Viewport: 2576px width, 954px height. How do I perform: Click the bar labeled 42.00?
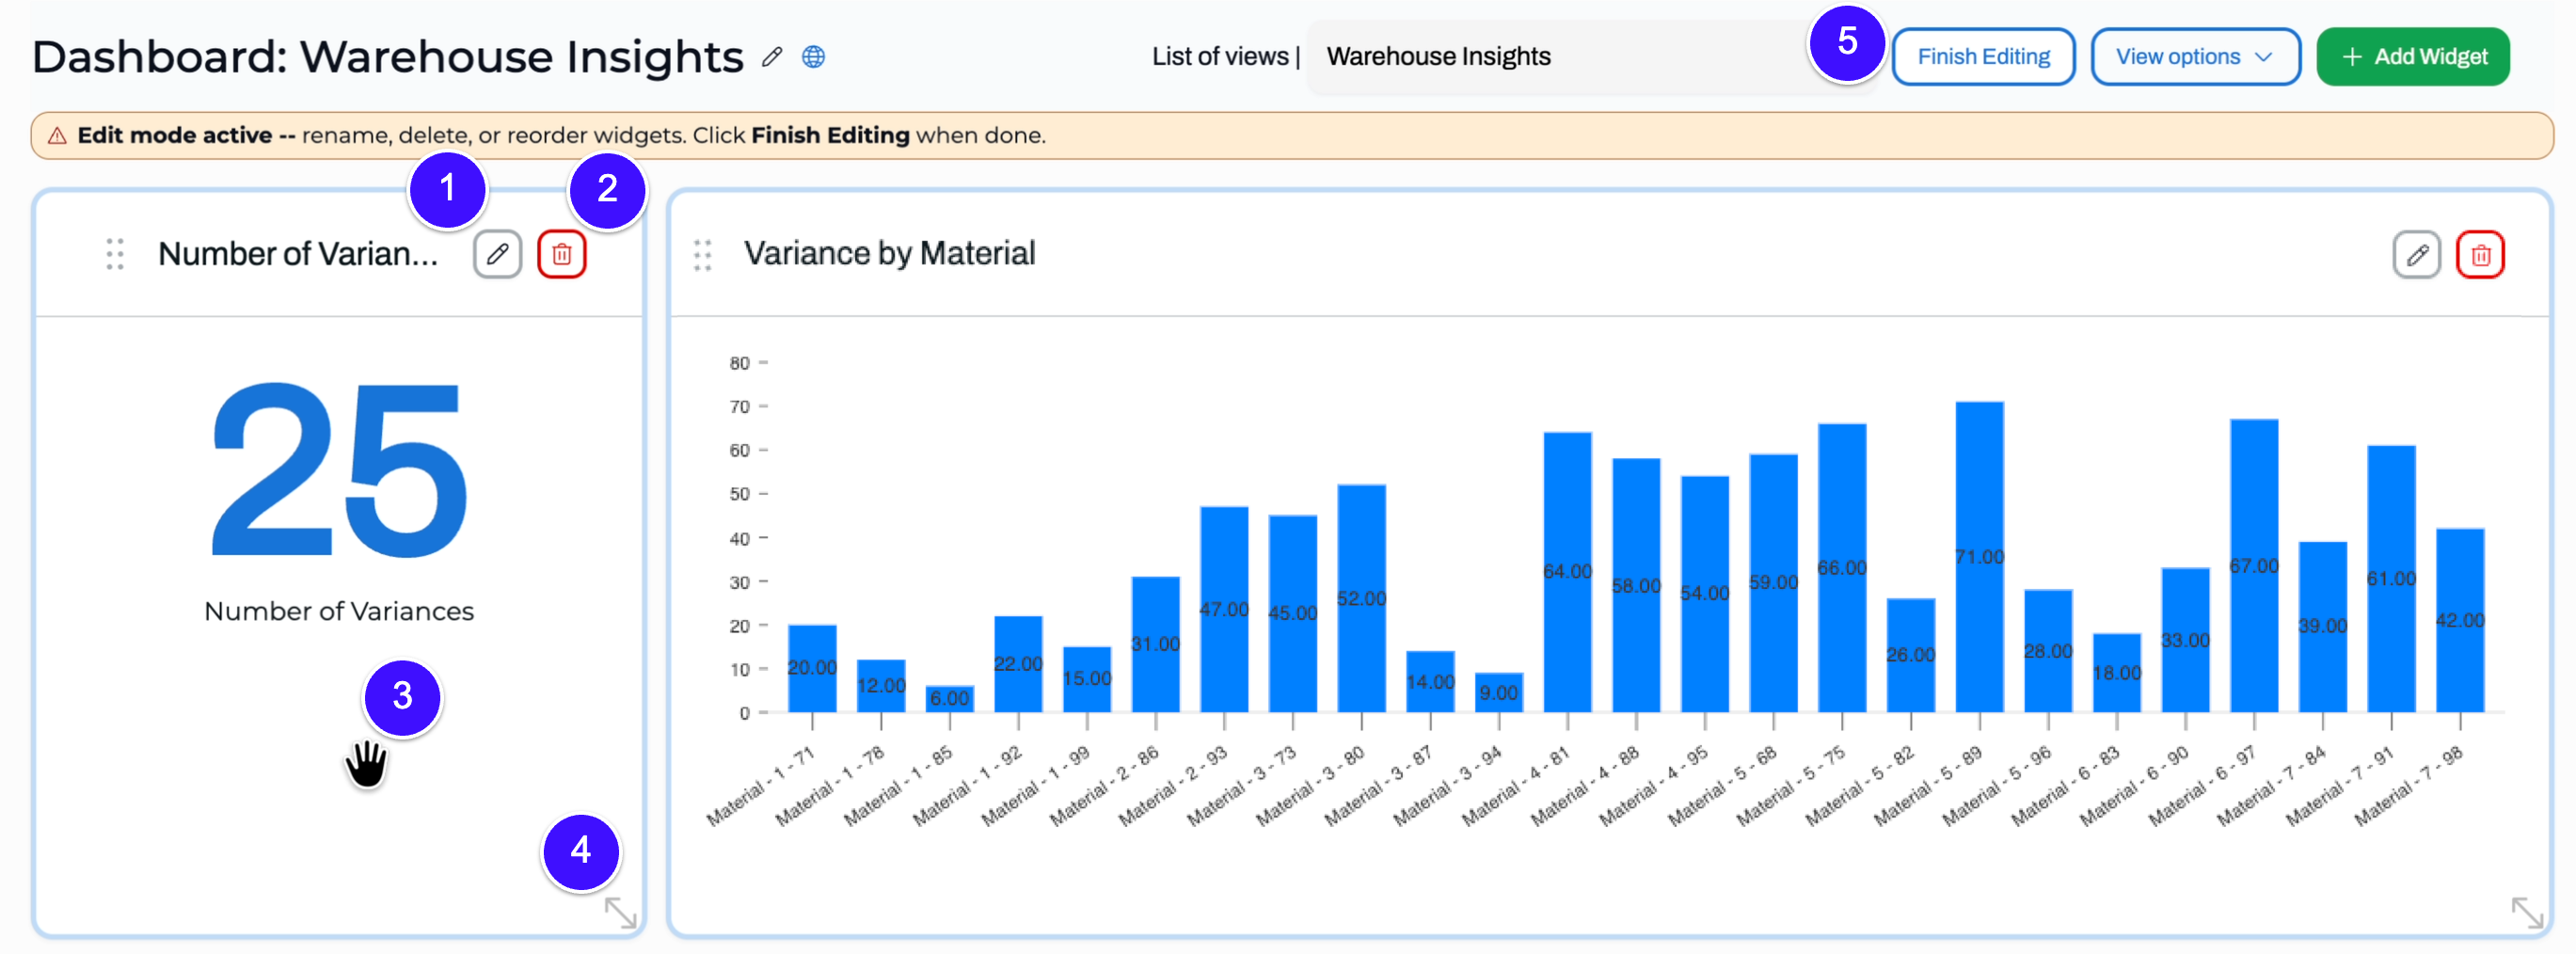pyautogui.click(x=2460, y=620)
